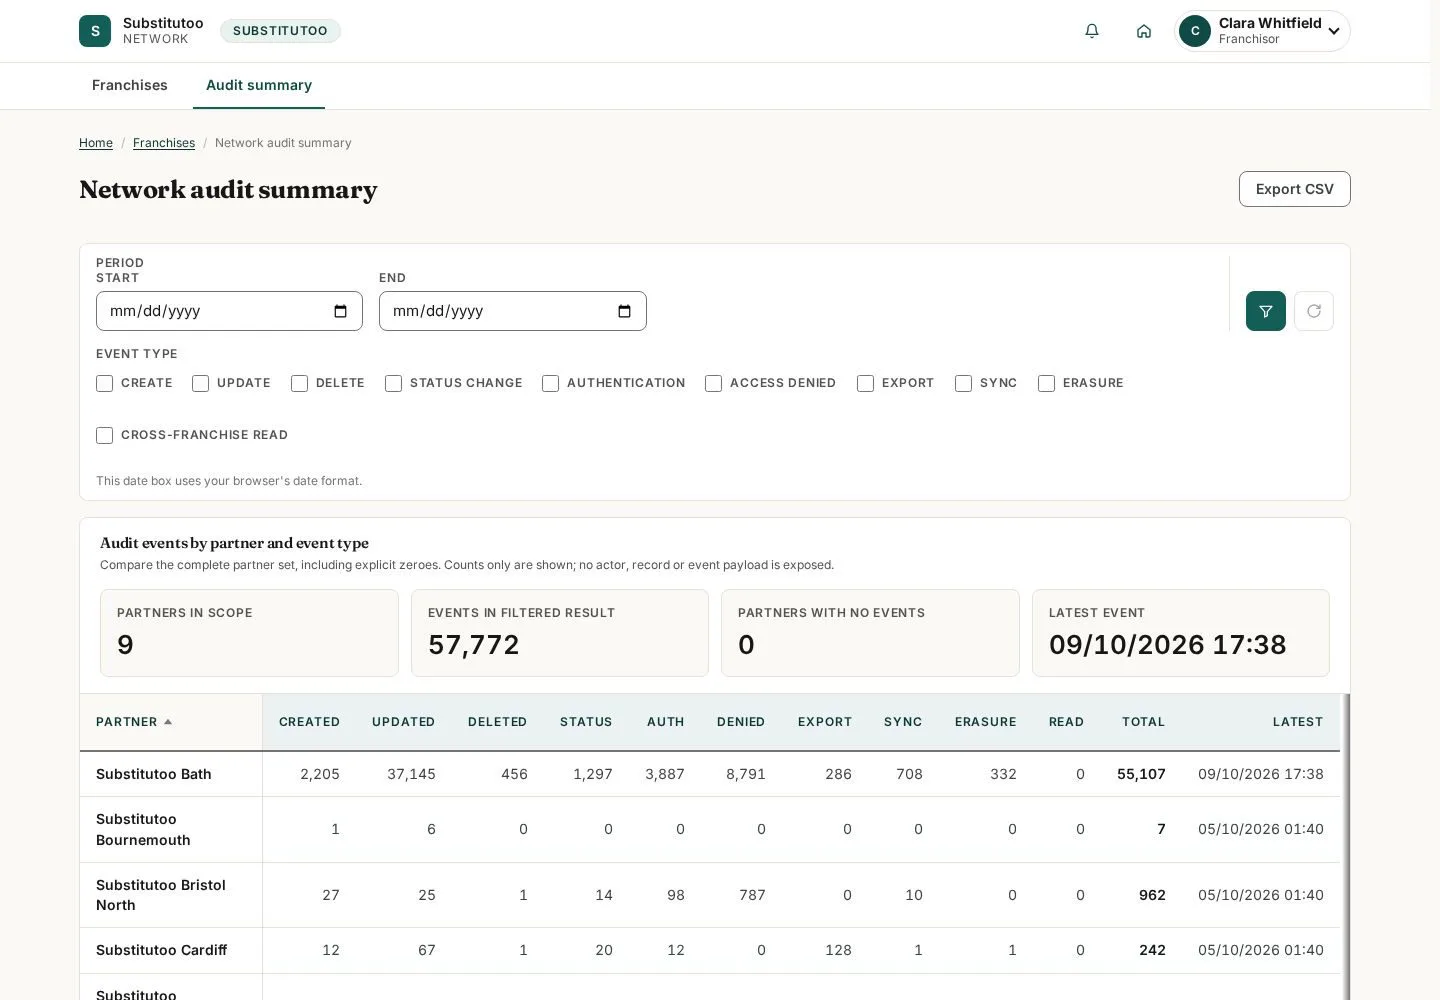The height and width of the screenshot is (1000, 1440).
Task: Tick the Update event type checkbox
Action: point(200,383)
